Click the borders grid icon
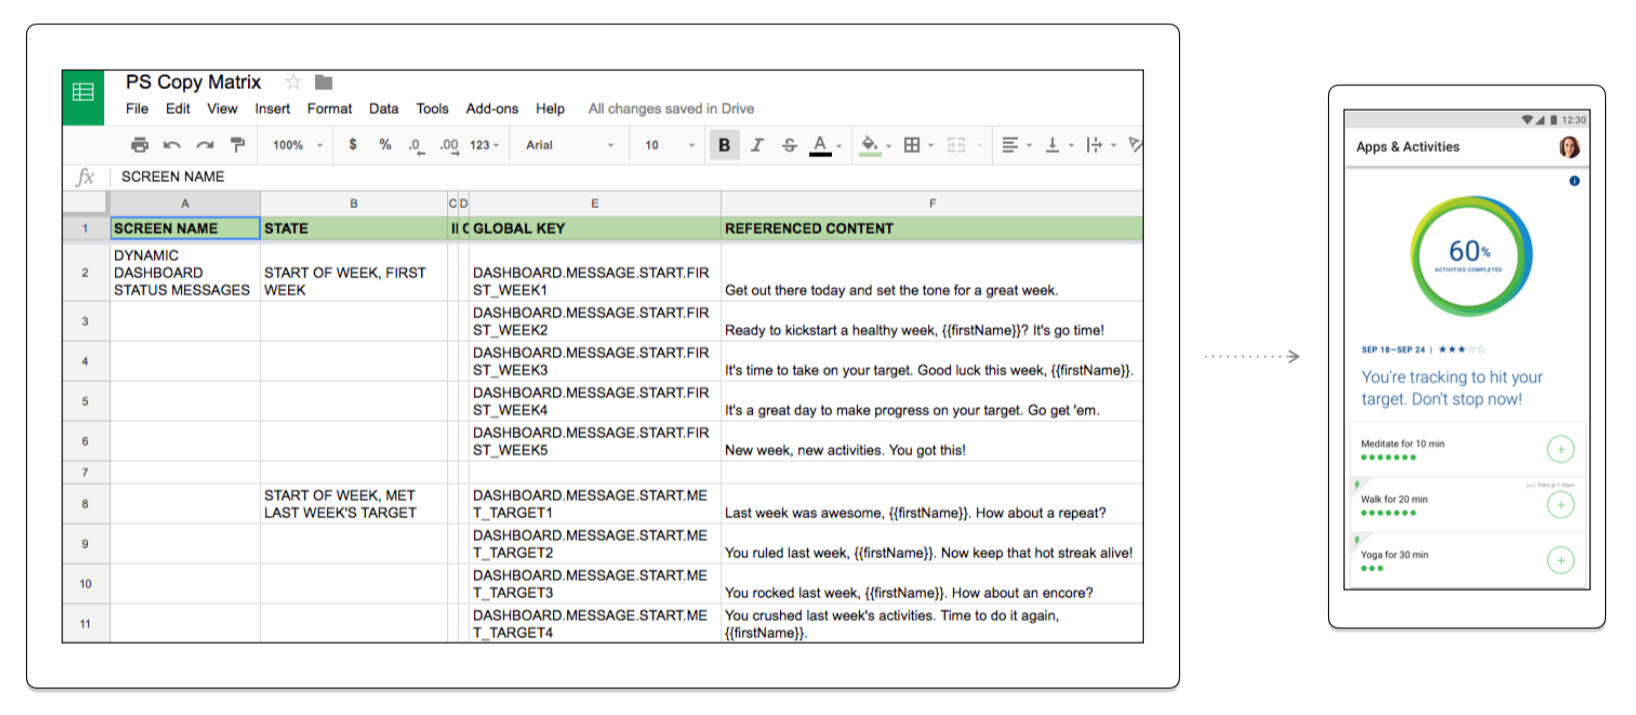 click(x=912, y=145)
